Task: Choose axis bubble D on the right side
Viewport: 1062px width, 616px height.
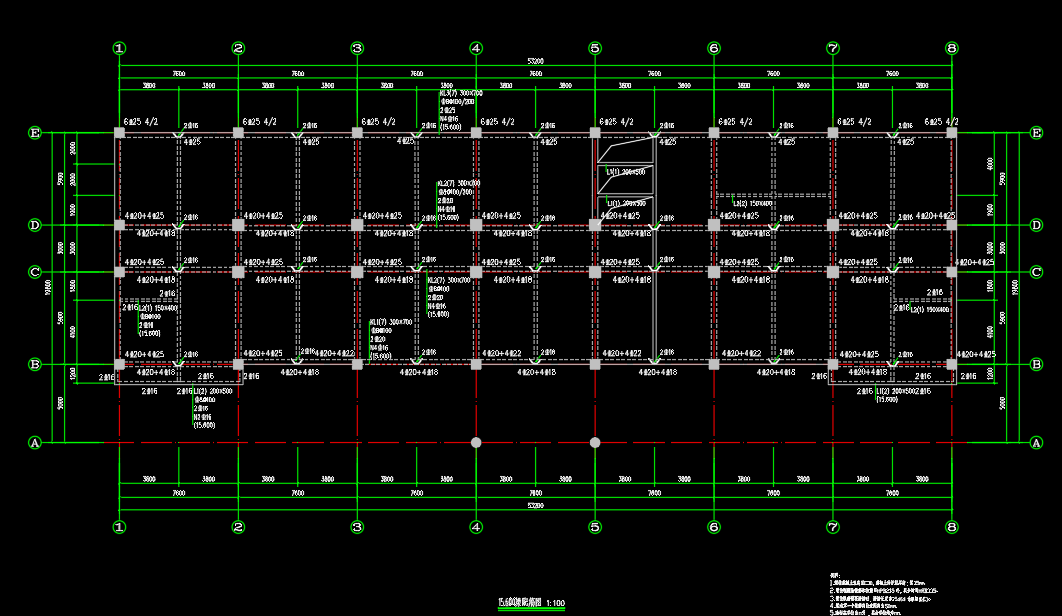Action: 1036,225
